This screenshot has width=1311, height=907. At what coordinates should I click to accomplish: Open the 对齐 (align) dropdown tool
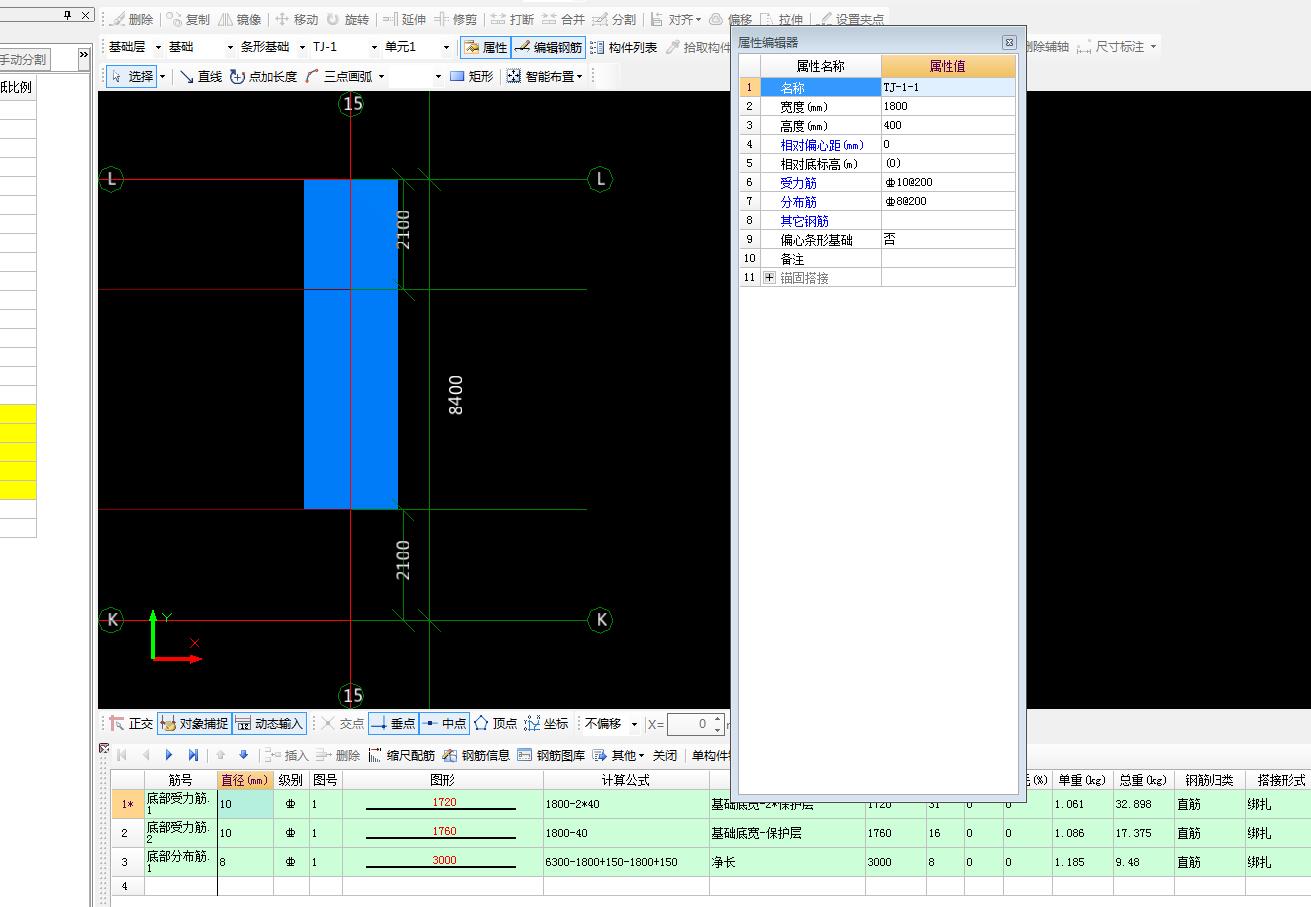(x=675, y=19)
